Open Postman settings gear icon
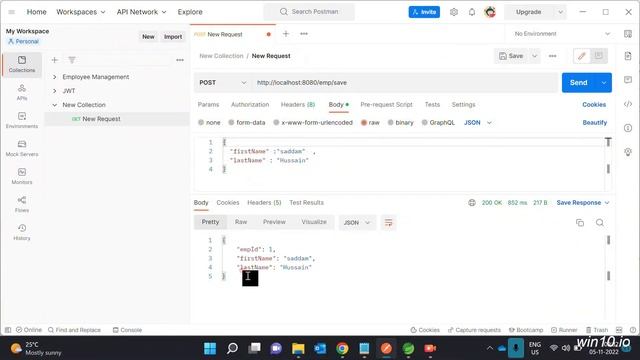Viewport: 640px width, 360px height. tap(454, 12)
